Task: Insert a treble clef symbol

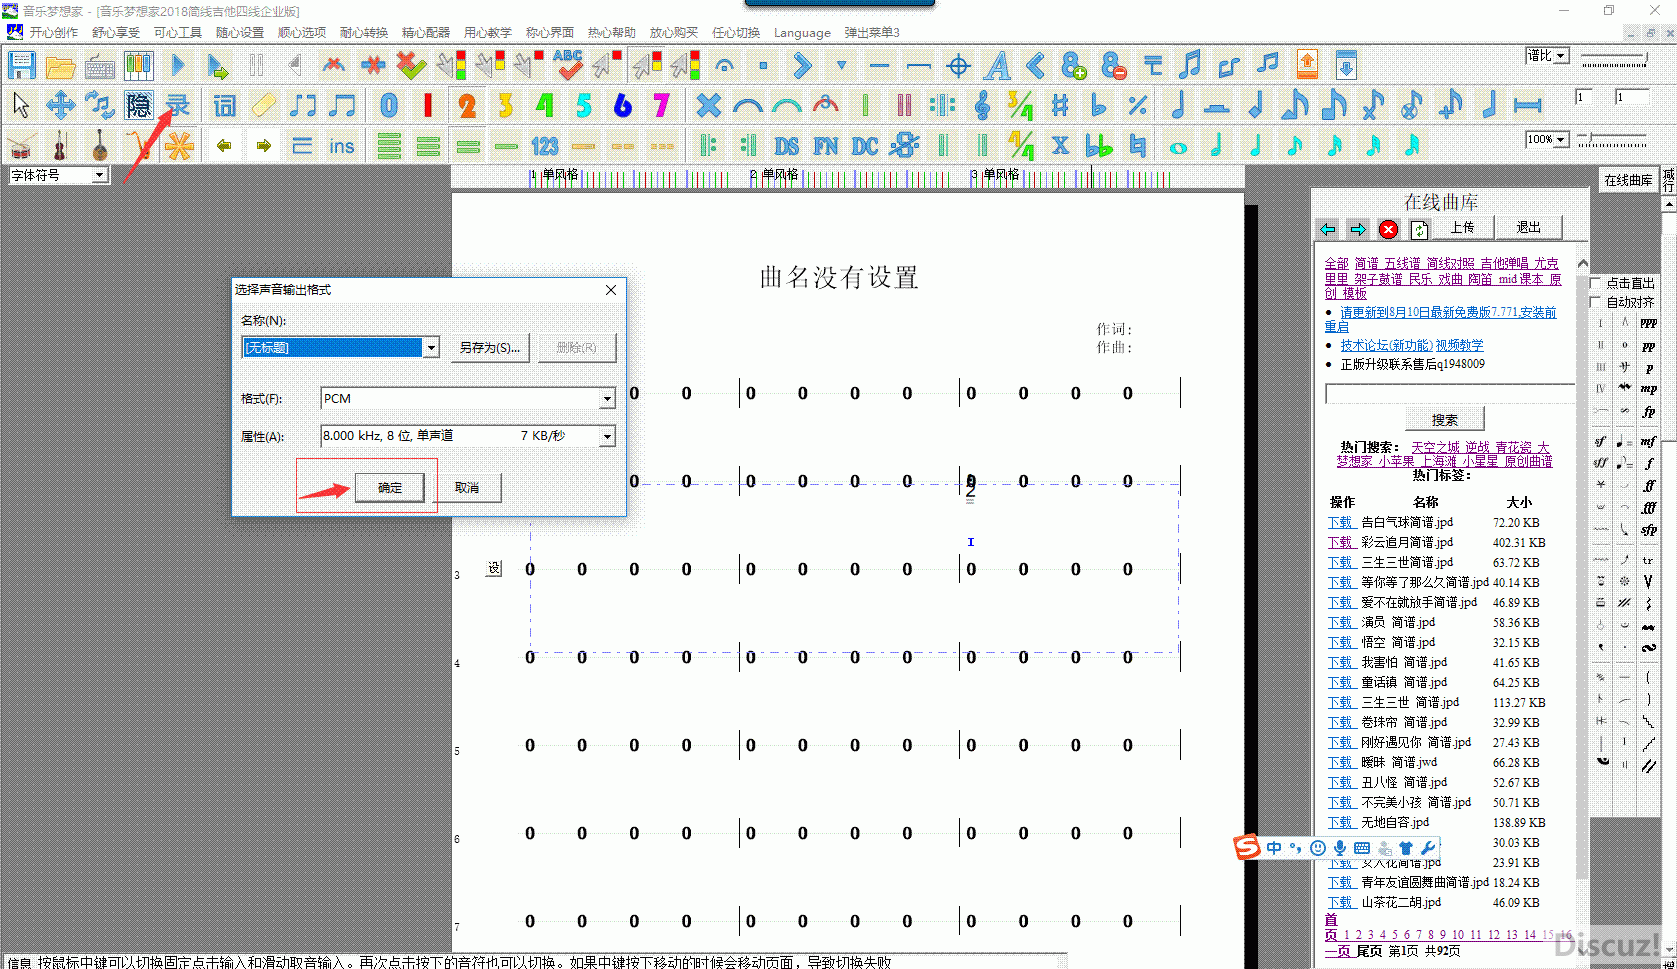Action: point(982,105)
